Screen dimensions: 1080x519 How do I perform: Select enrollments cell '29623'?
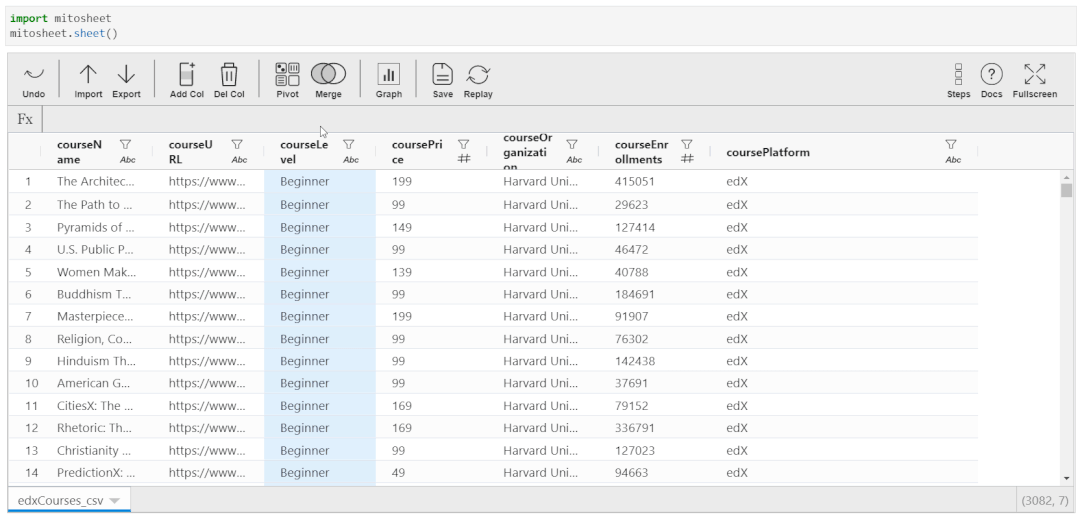point(654,204)
